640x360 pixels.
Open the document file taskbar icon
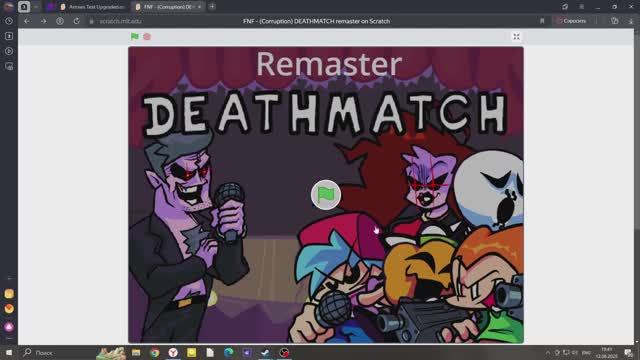[x=210, y=352]
